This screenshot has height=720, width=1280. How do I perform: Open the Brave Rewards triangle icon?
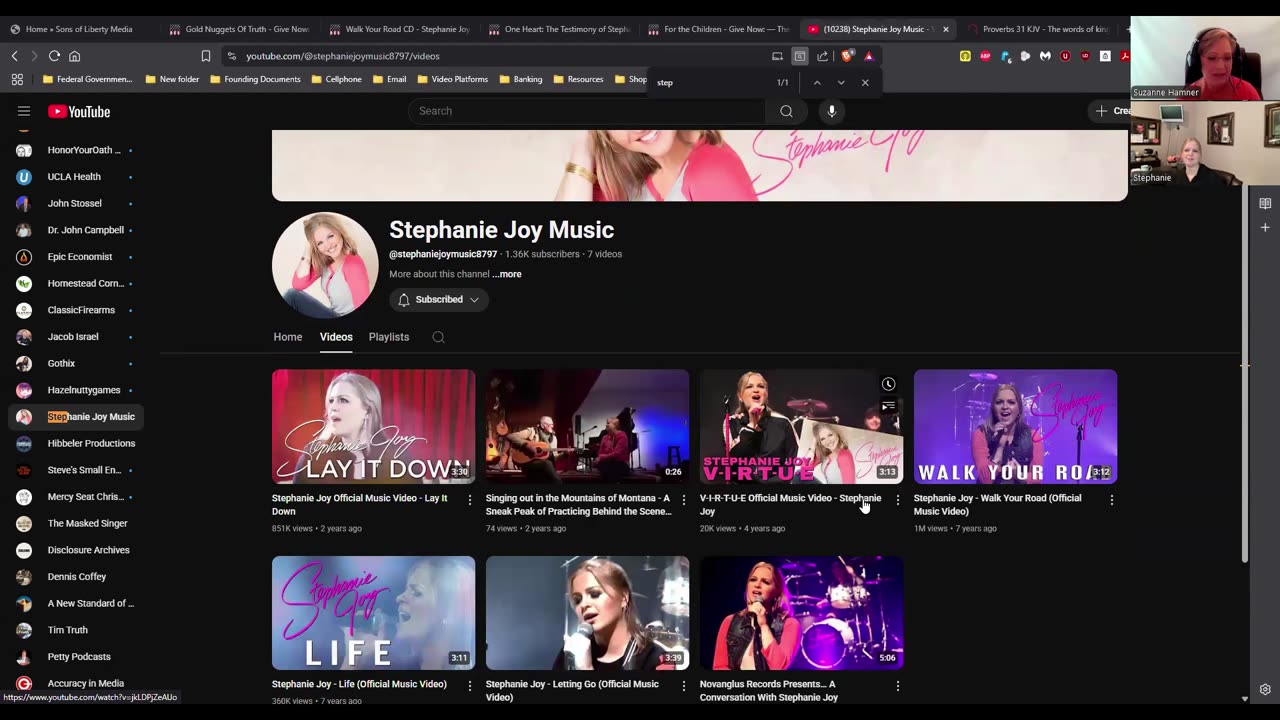(868, 56)
